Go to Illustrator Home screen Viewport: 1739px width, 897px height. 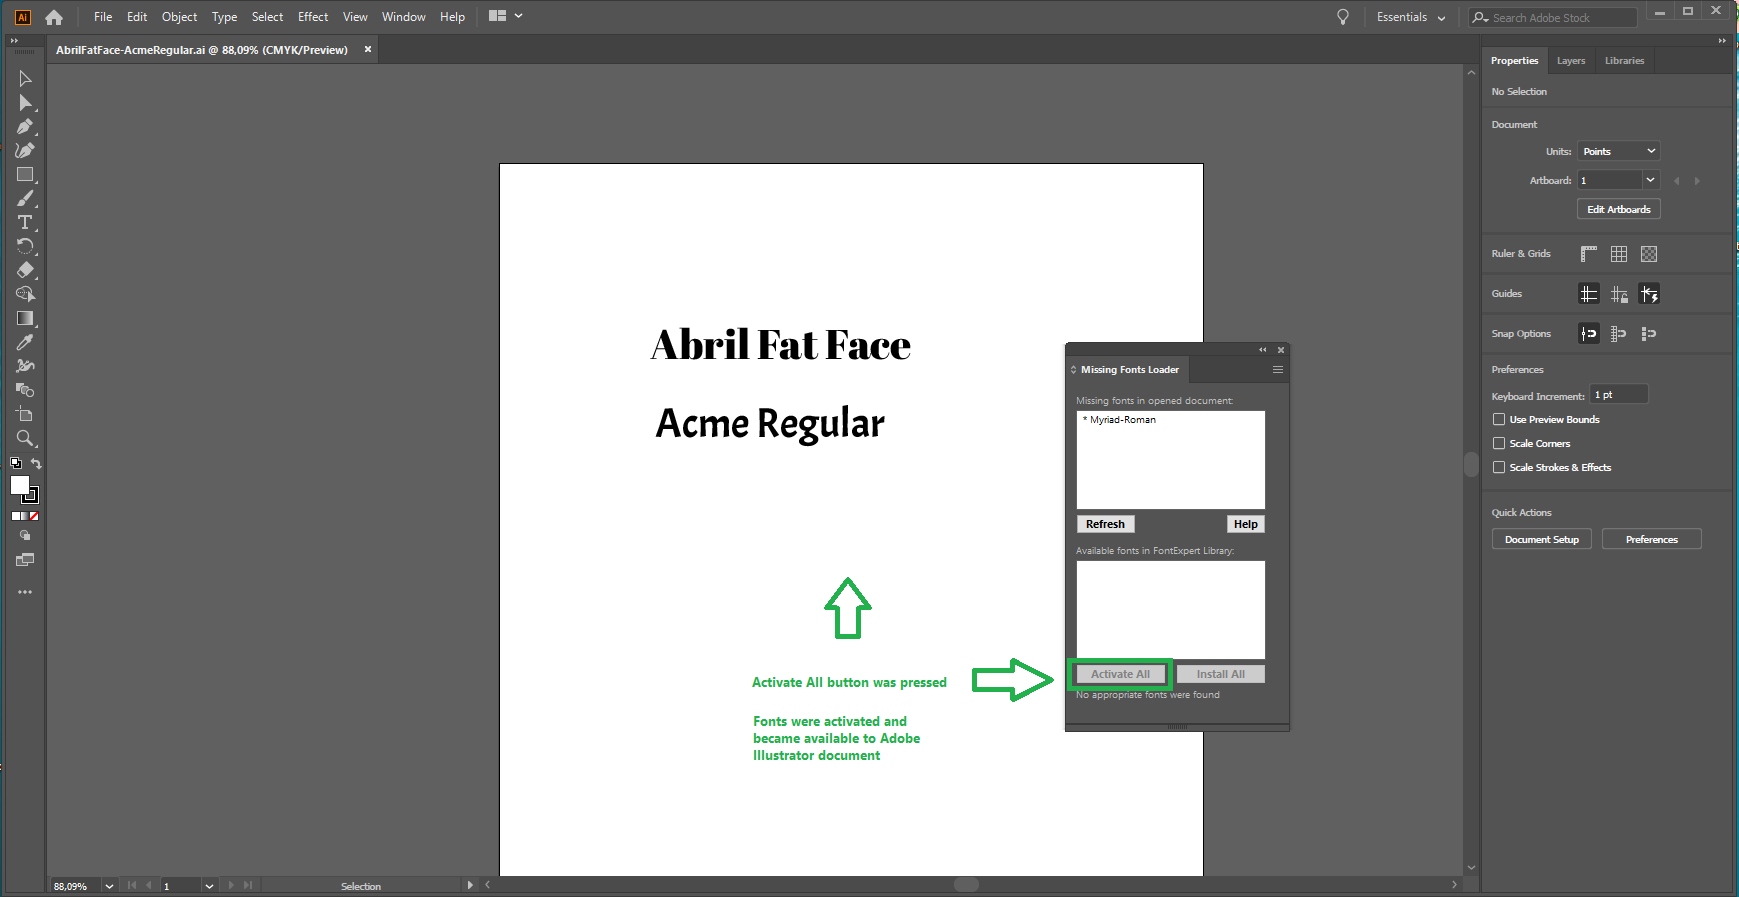tap(54, 17)
